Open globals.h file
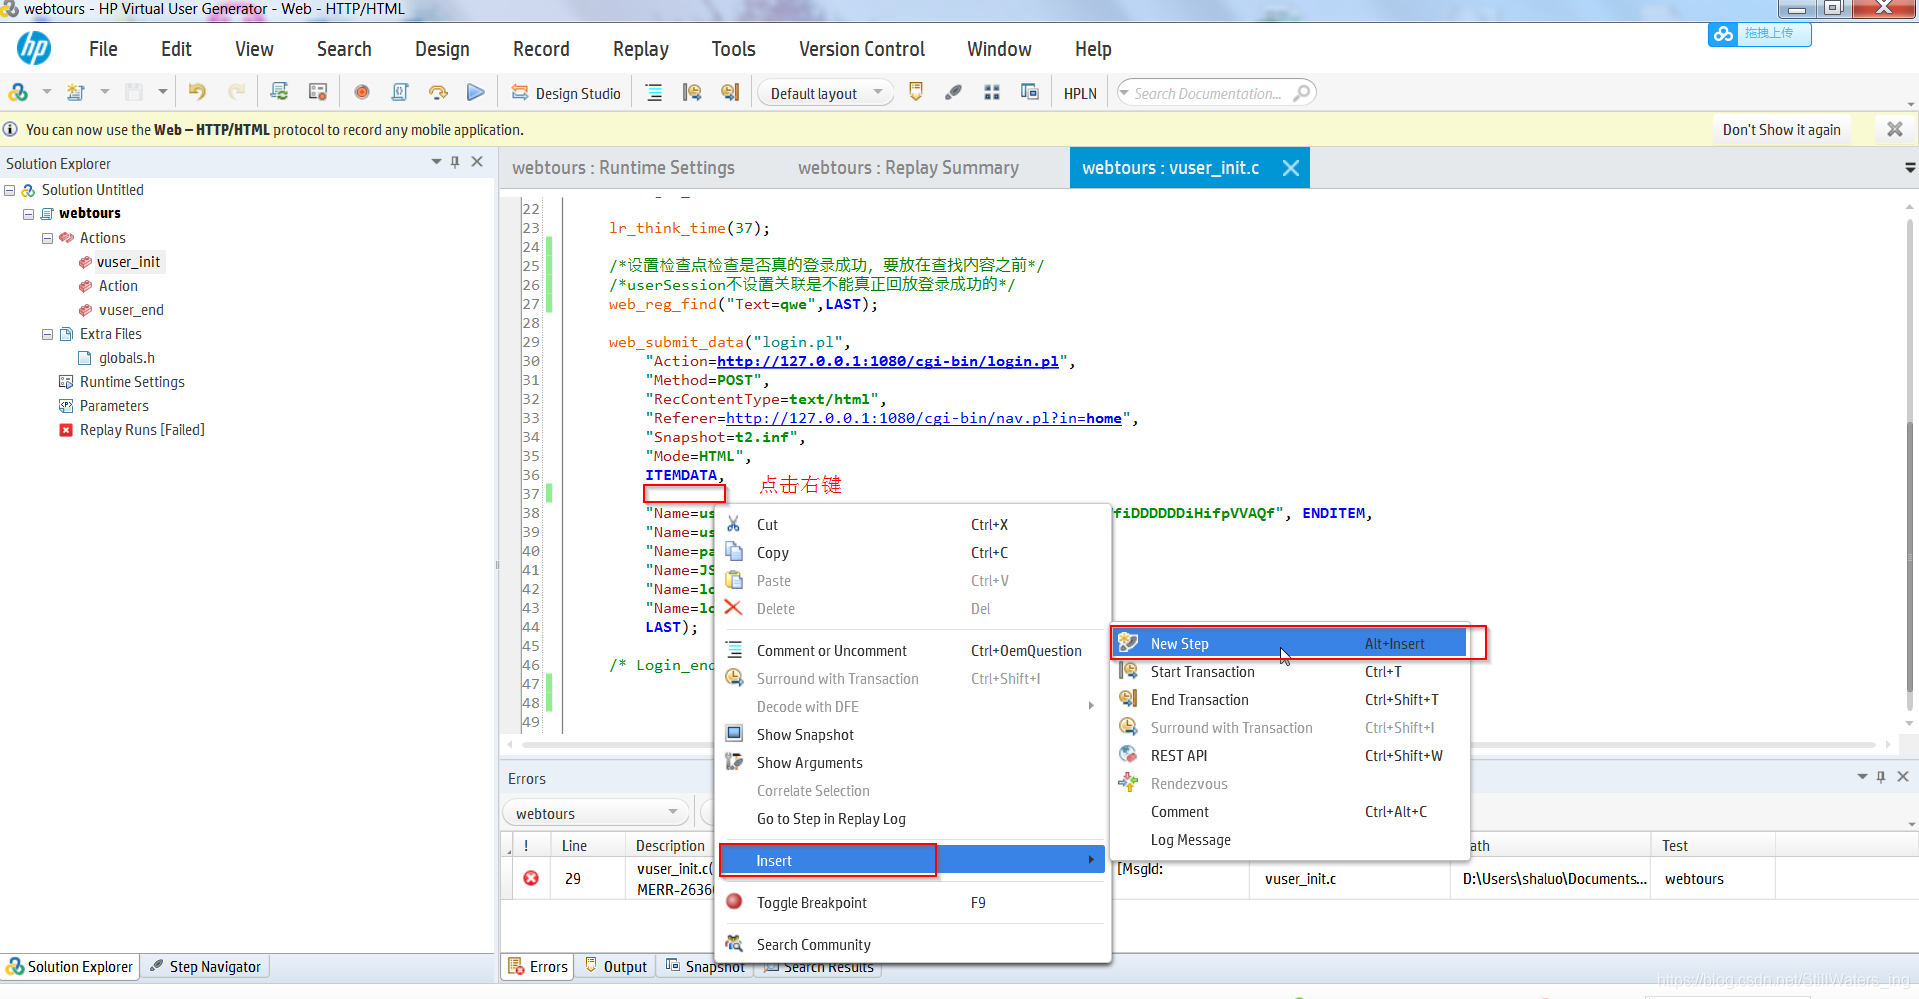1919x999 pixels. pos(126,358)
